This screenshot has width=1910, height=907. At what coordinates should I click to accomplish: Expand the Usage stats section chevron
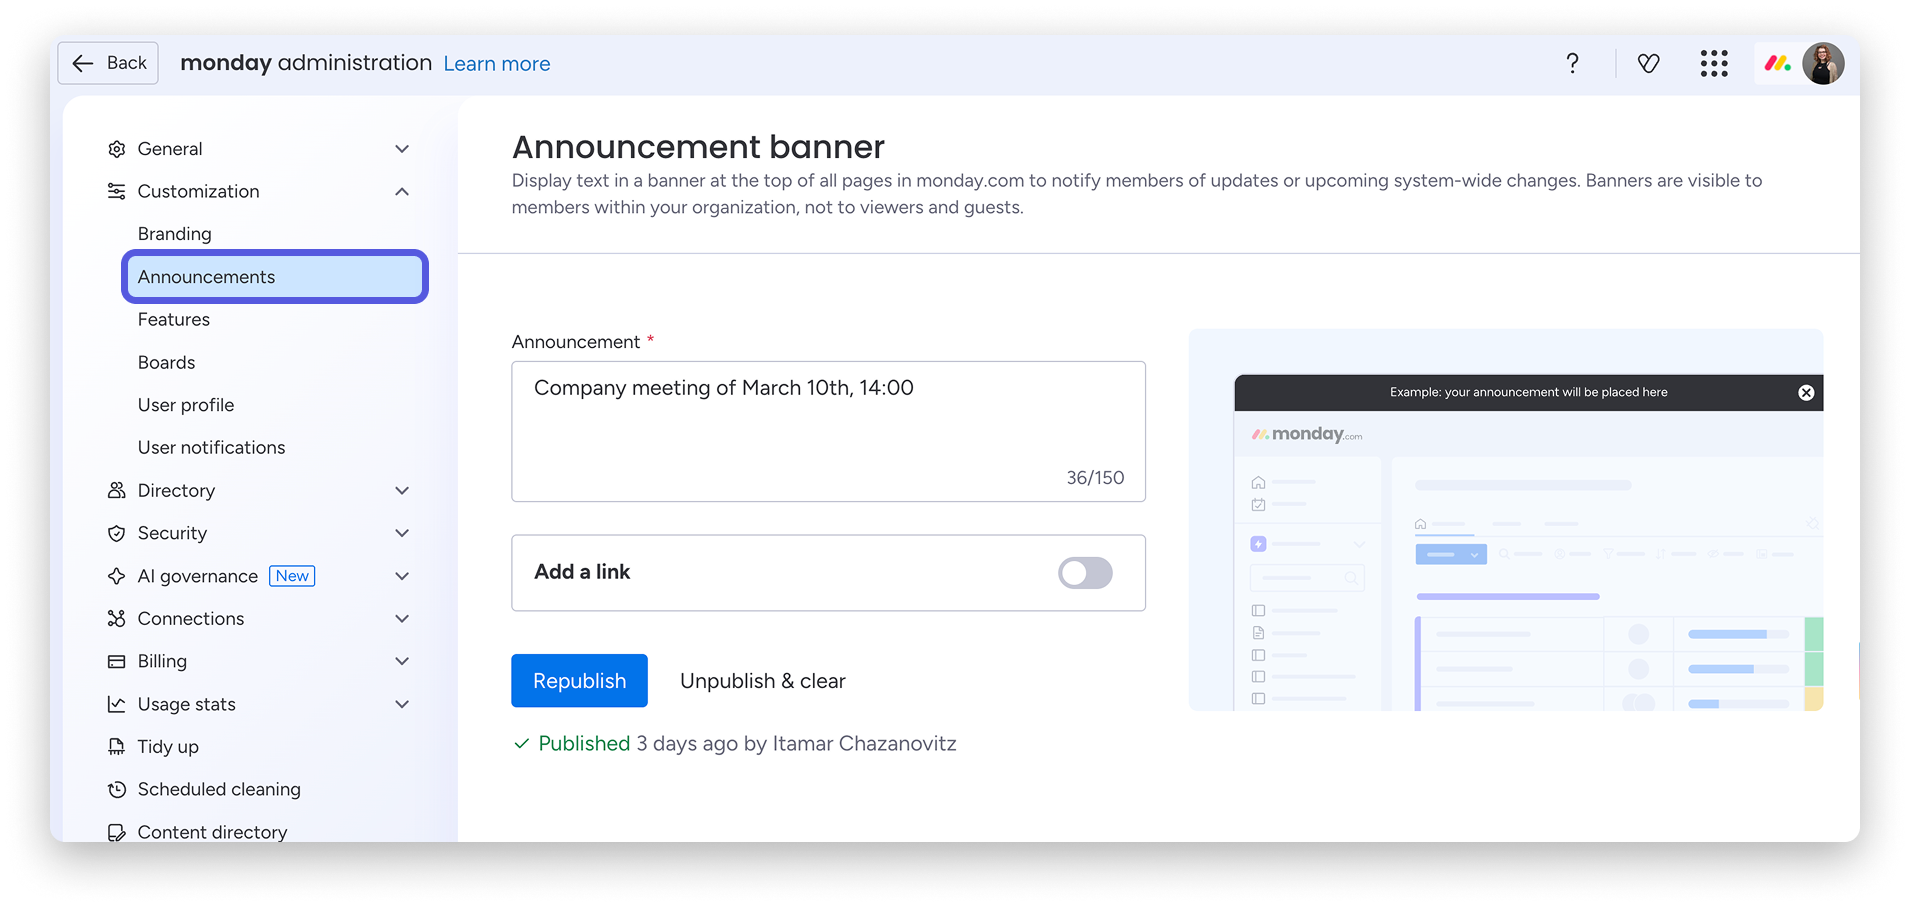coord(402,704)
